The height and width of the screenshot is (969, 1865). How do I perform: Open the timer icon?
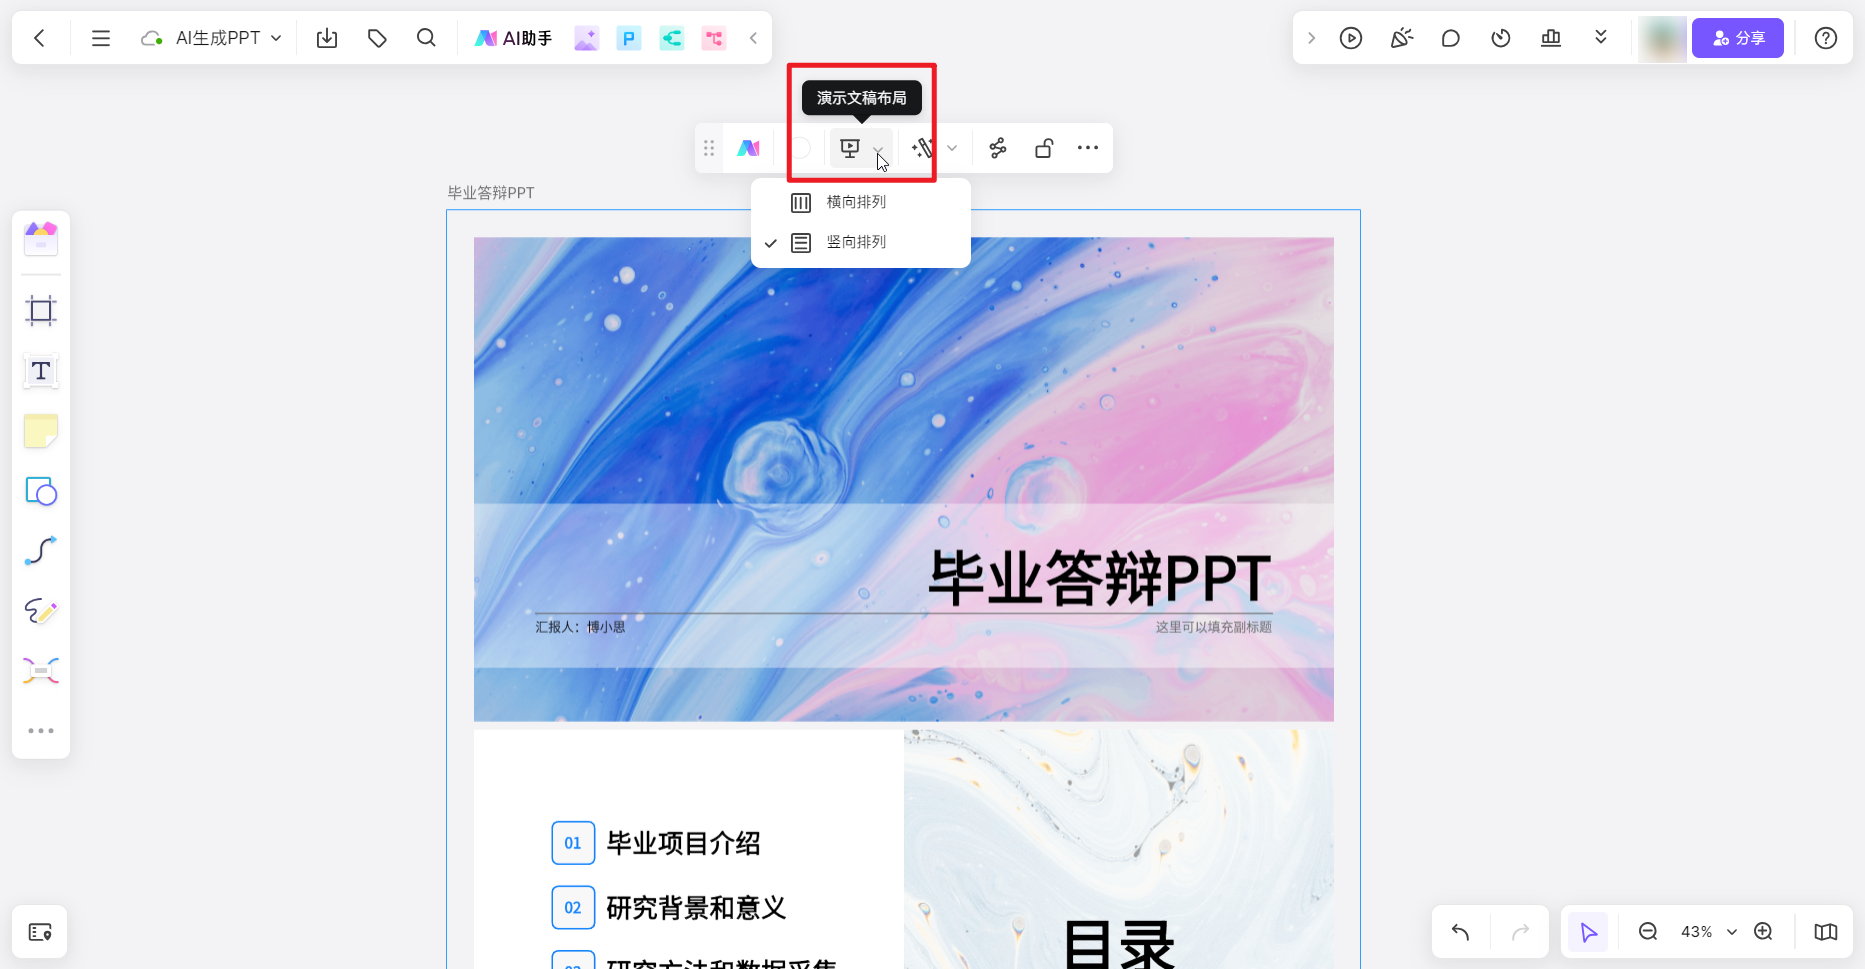(1501, 38)
